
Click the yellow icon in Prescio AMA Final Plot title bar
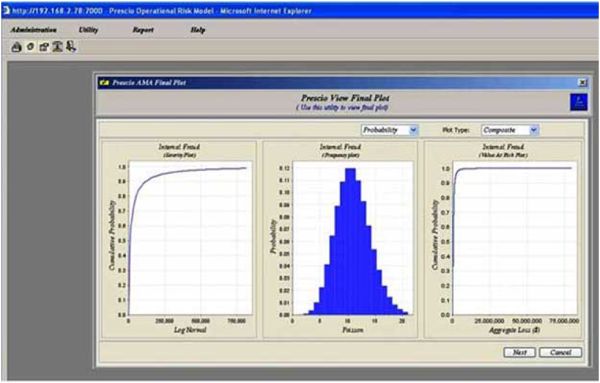pos(104,82)
